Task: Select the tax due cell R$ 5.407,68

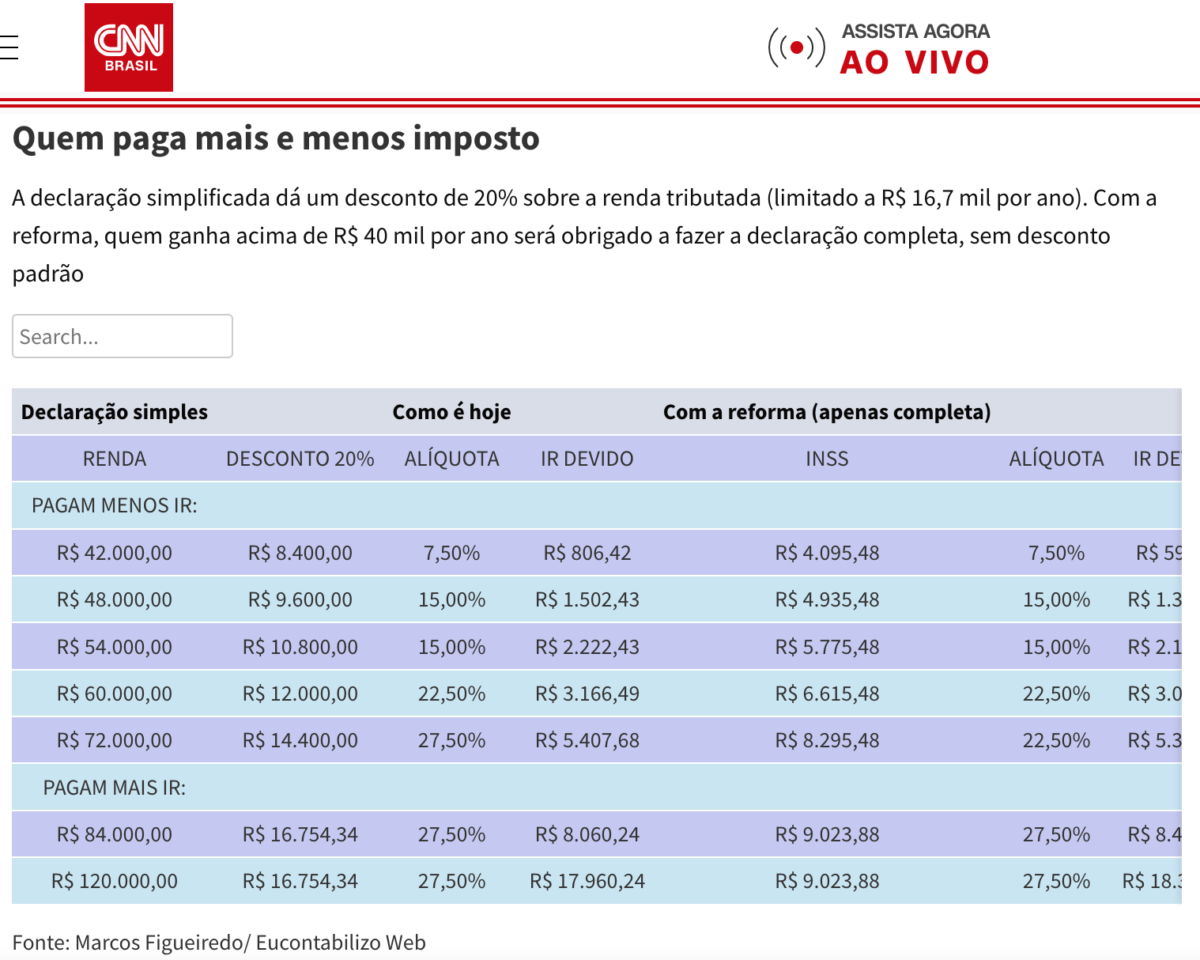Action: pos(587,741)
